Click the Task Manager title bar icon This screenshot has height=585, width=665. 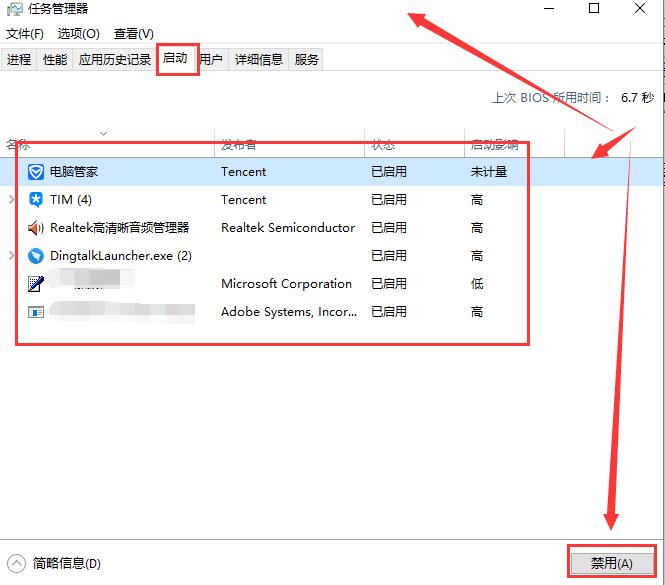pyautogui.click(x=14, y=10)
